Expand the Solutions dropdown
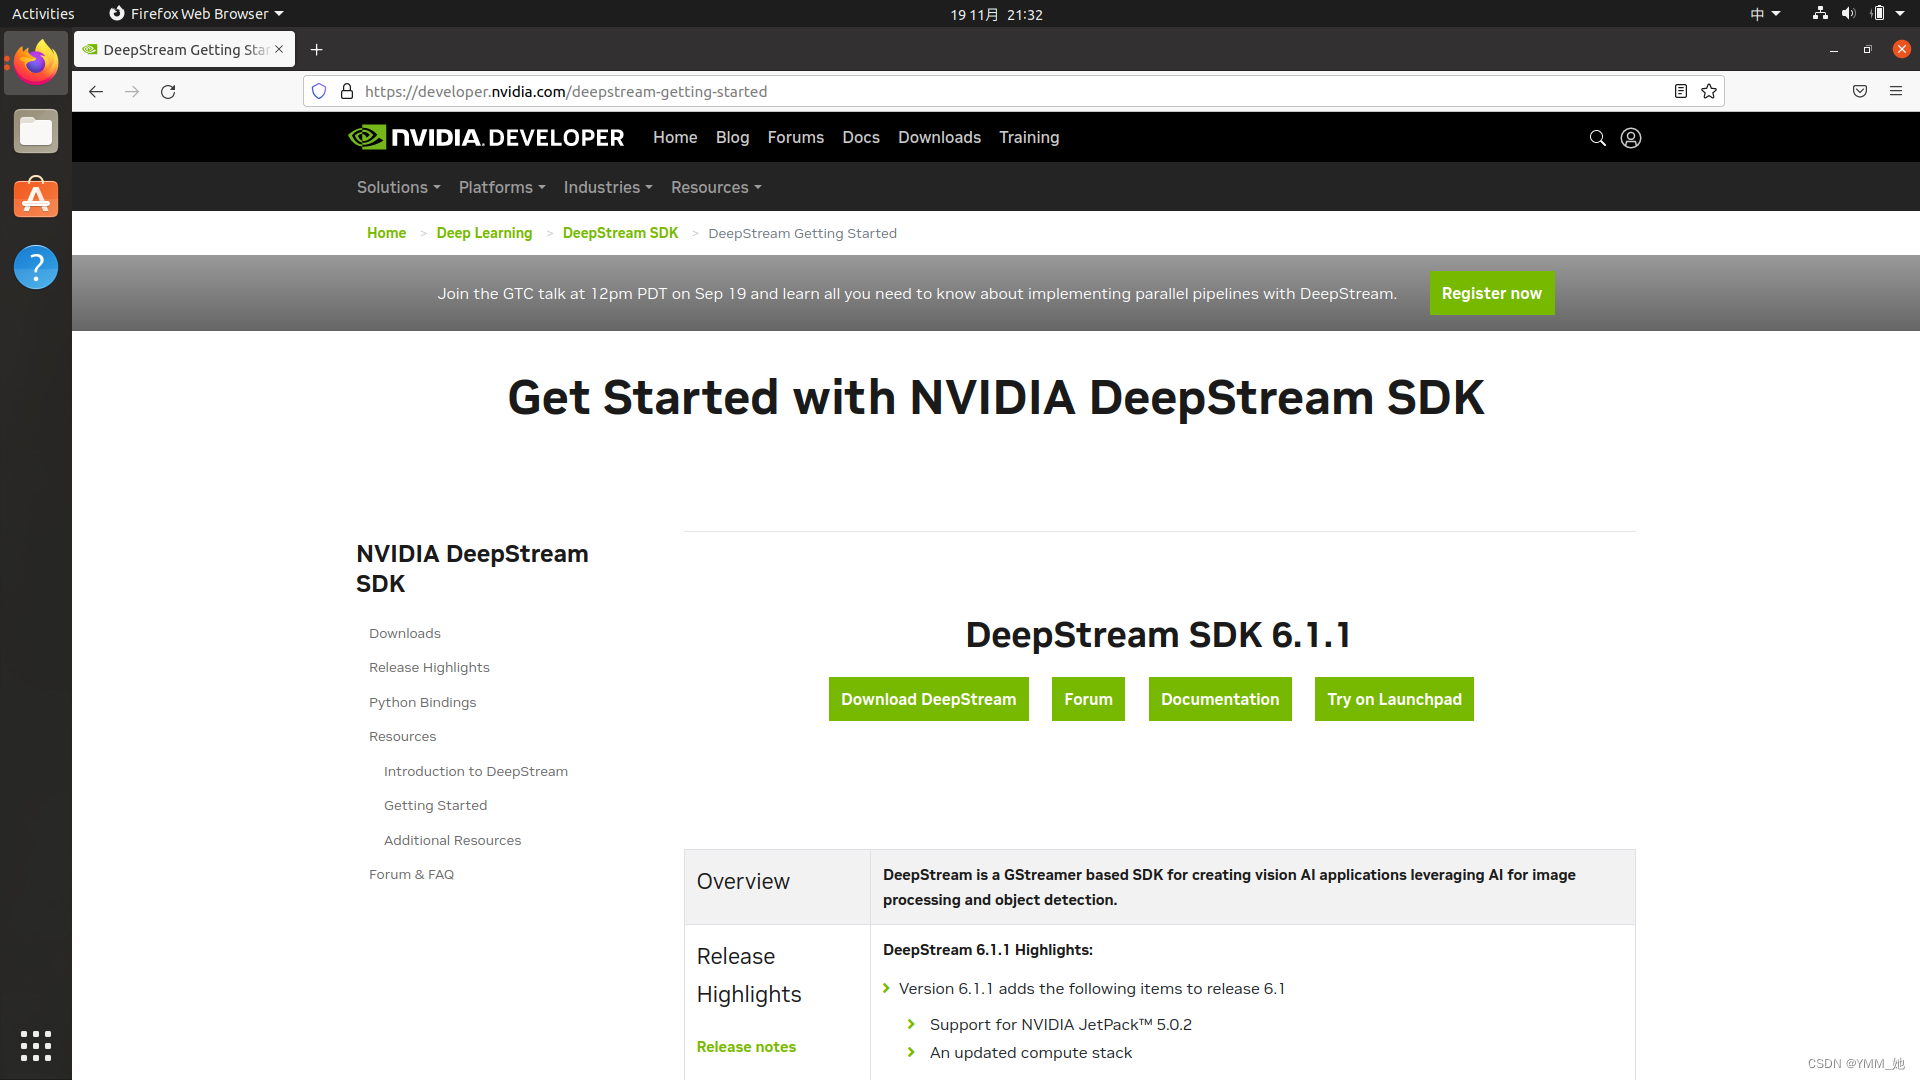Screen dimensions: 1920x1080 click(x=397, y=187)
